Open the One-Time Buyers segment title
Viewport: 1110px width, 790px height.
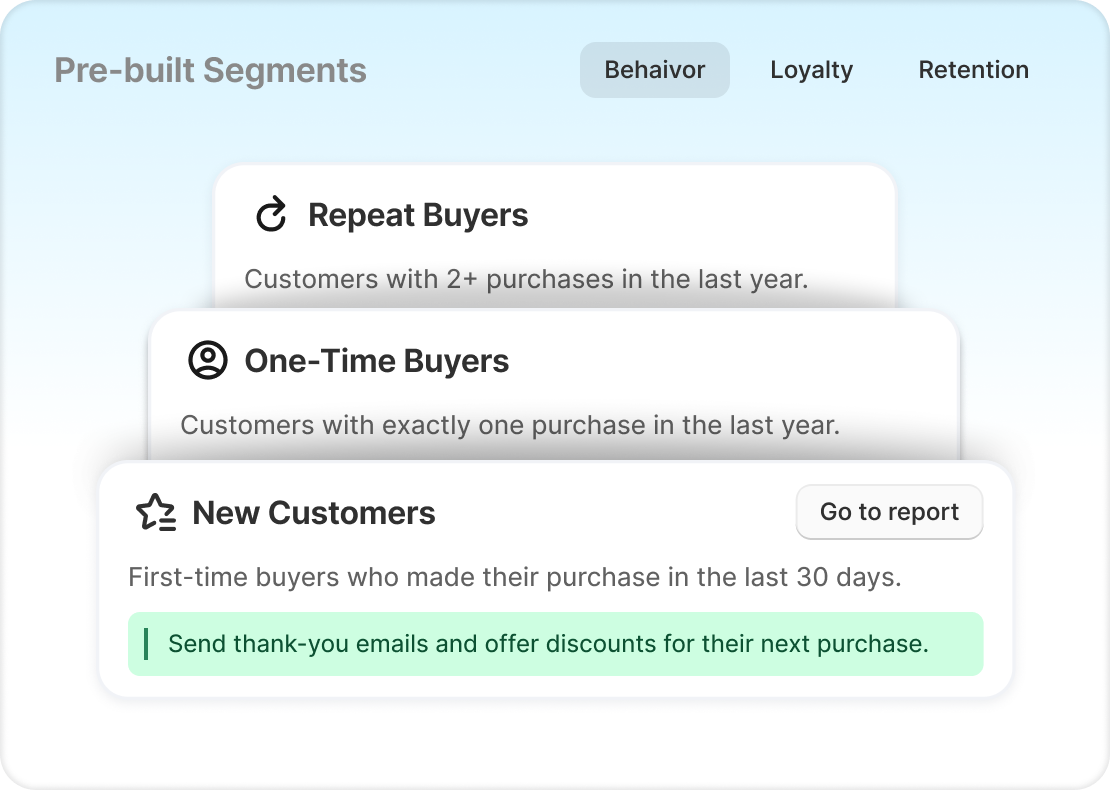click(x=376, y=361)
